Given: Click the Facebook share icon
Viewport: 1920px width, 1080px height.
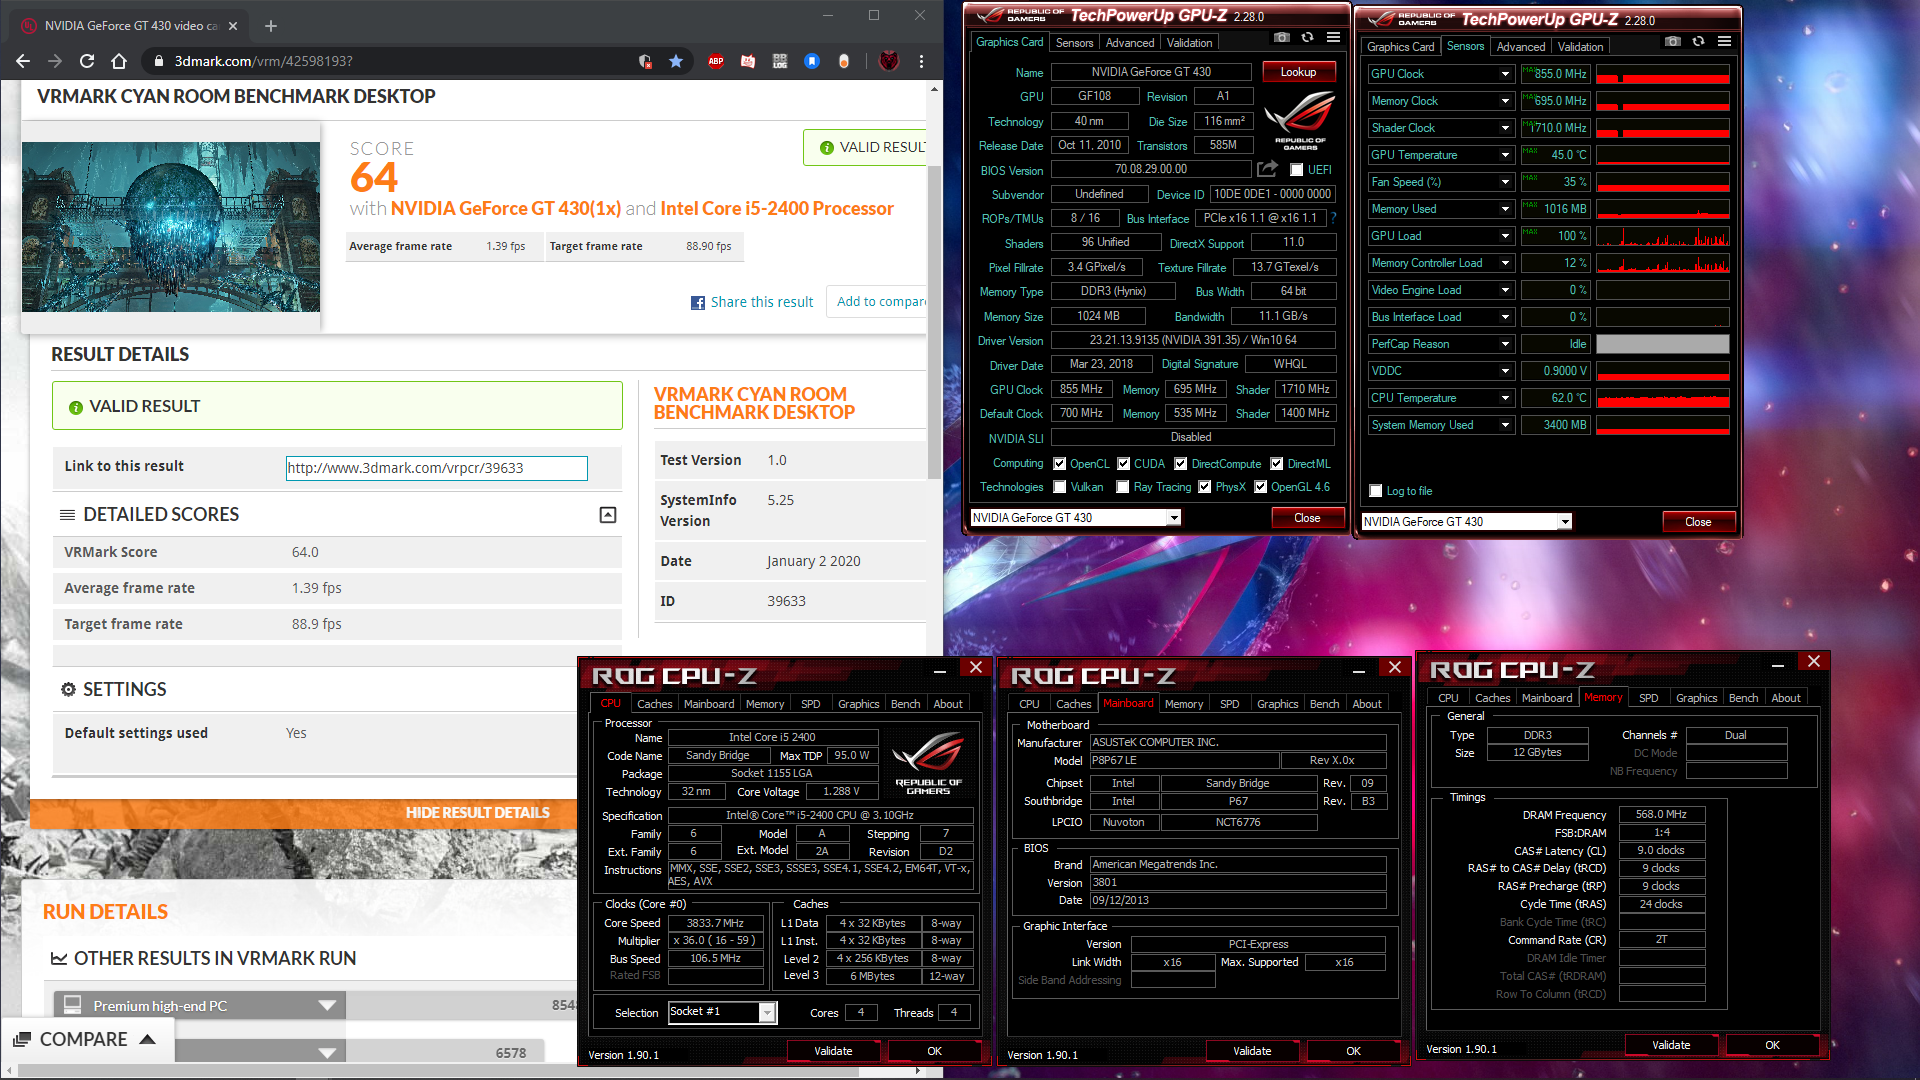Looking at the screenshot, I should (698, 303).
